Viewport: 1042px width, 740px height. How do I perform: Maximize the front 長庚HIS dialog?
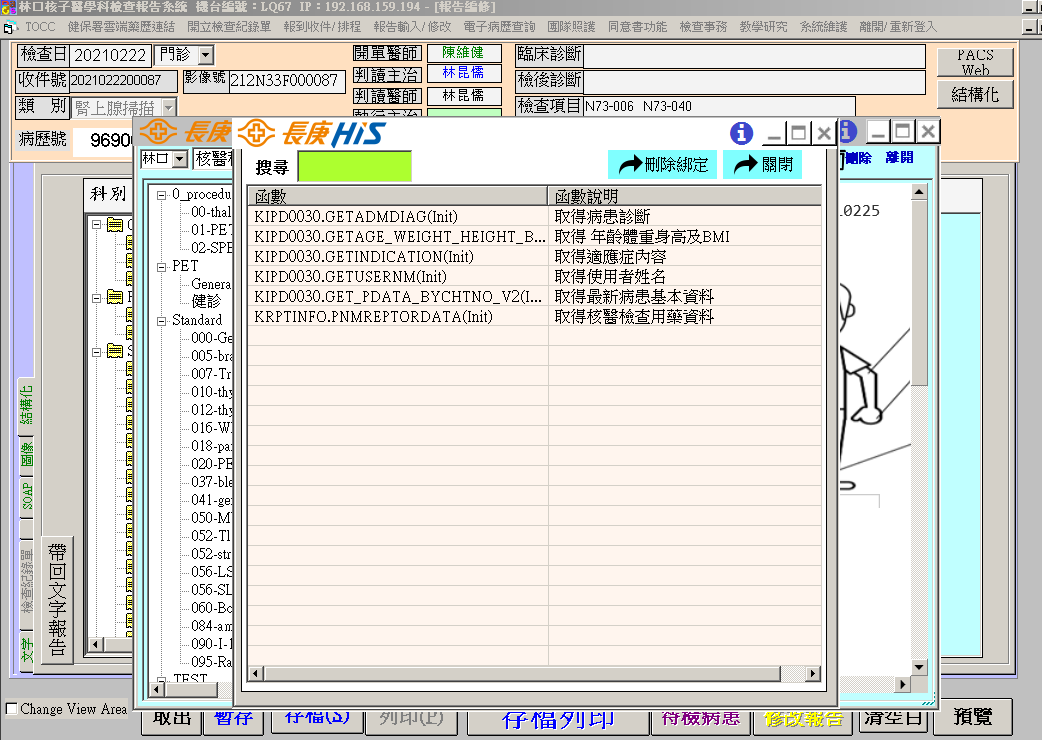click(x=798, y=133)
